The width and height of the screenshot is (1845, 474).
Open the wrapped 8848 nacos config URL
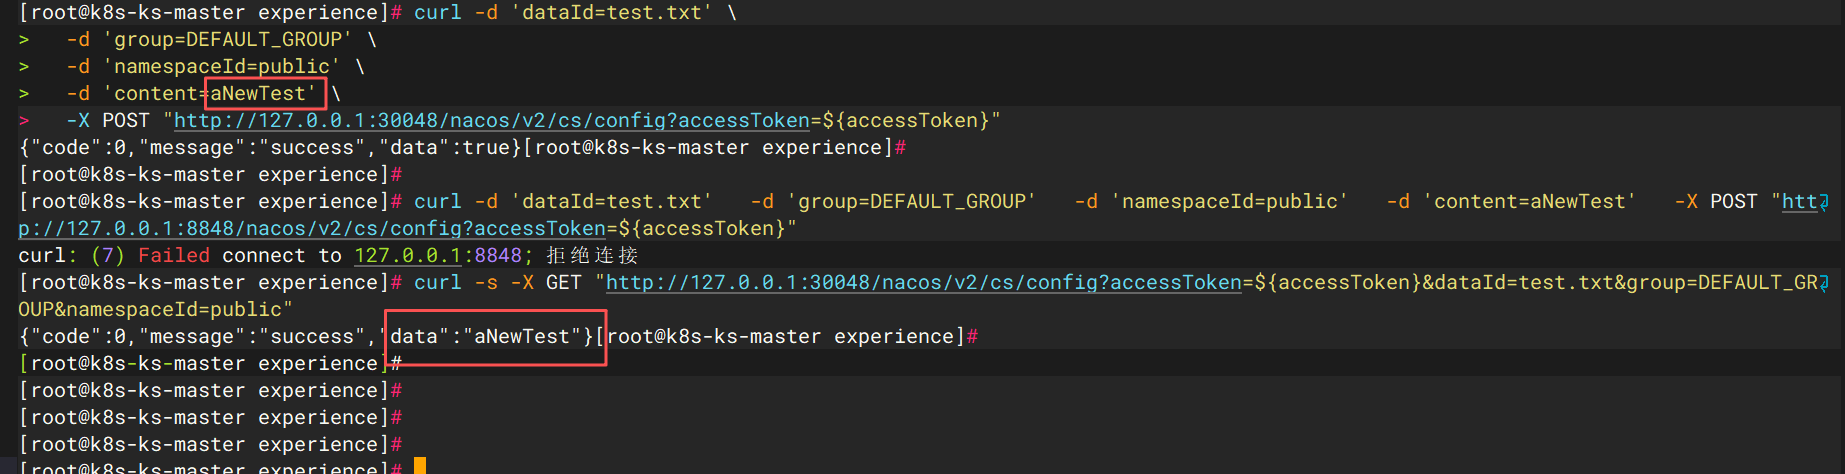click(312, 229)
